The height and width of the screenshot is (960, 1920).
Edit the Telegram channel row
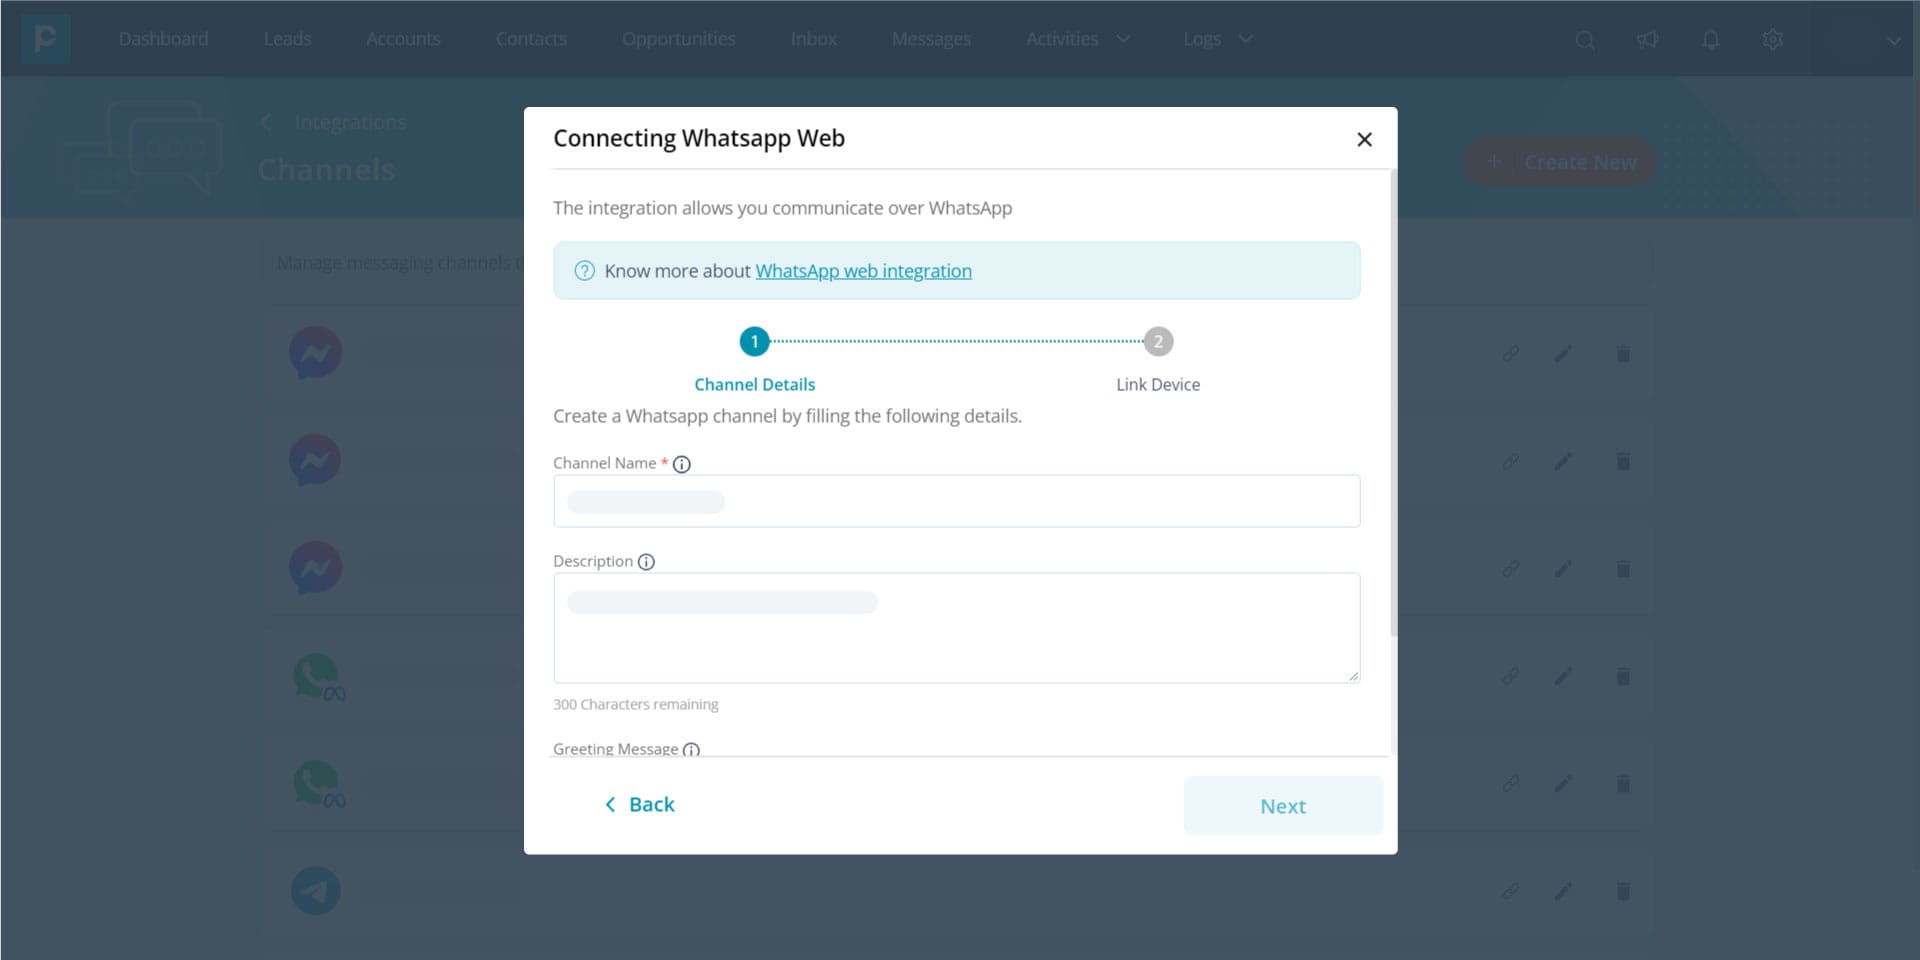[x=1564, y=891]
